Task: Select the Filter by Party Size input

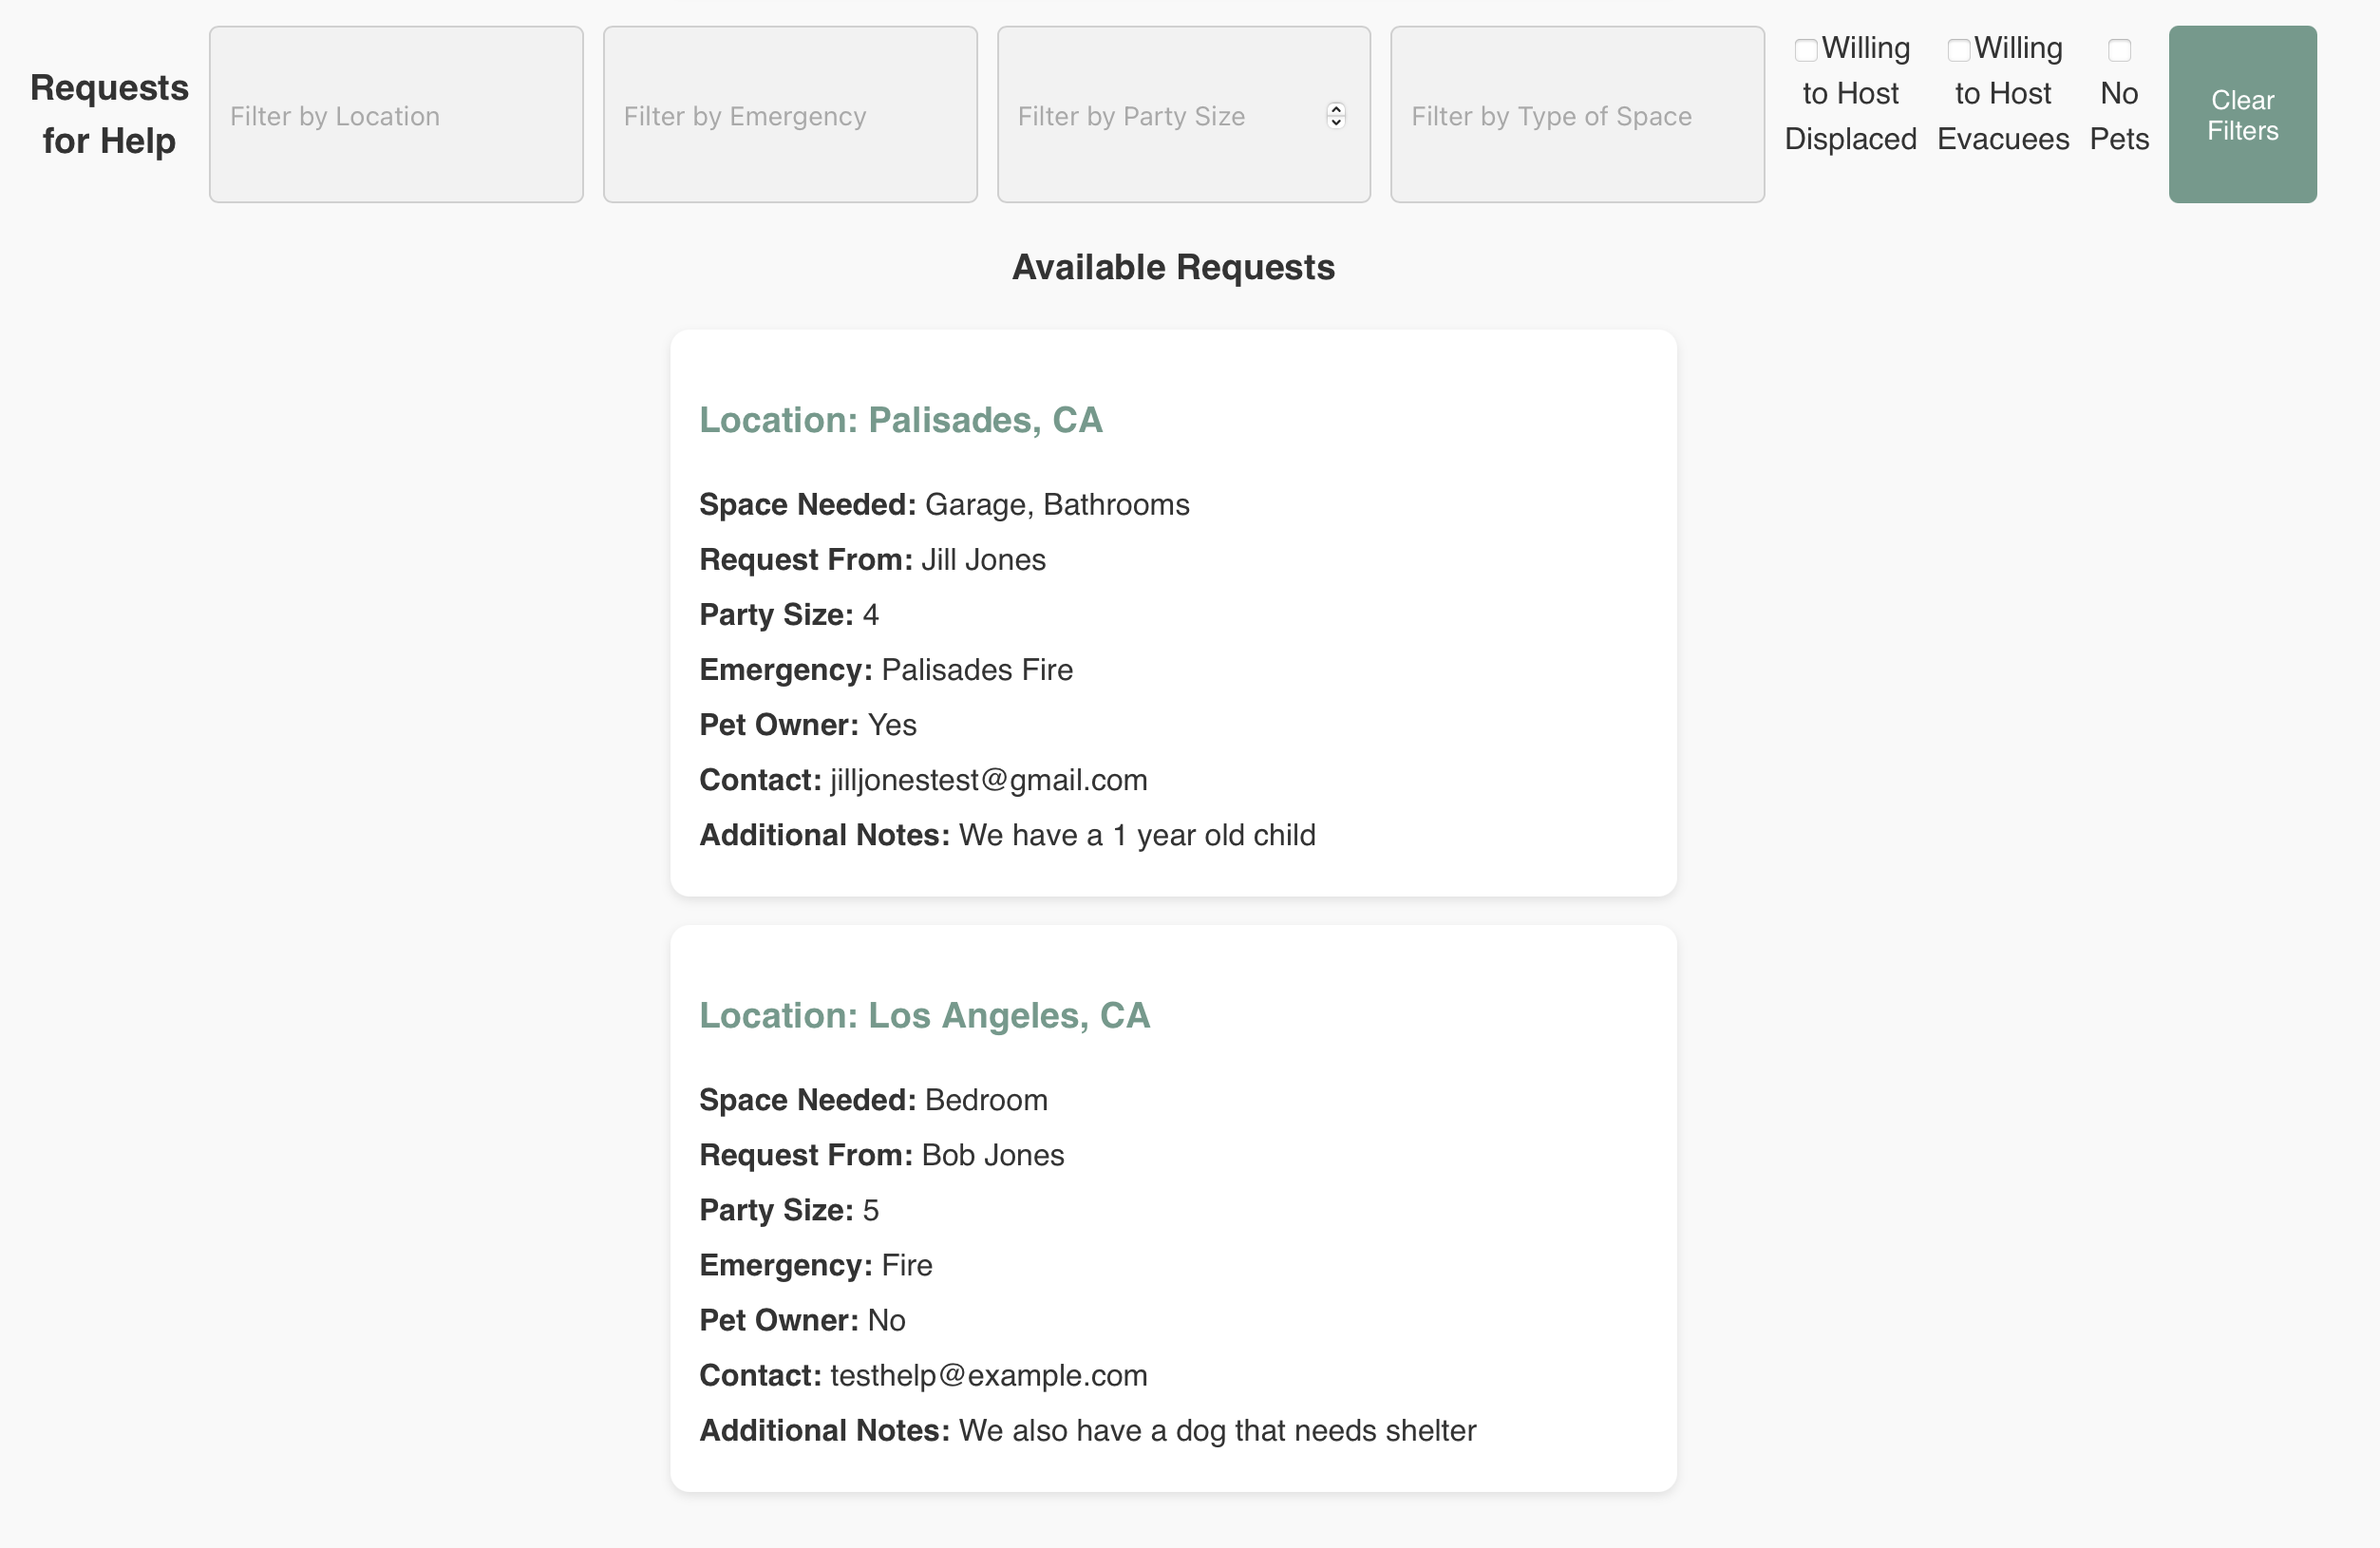Action: 1160,115
